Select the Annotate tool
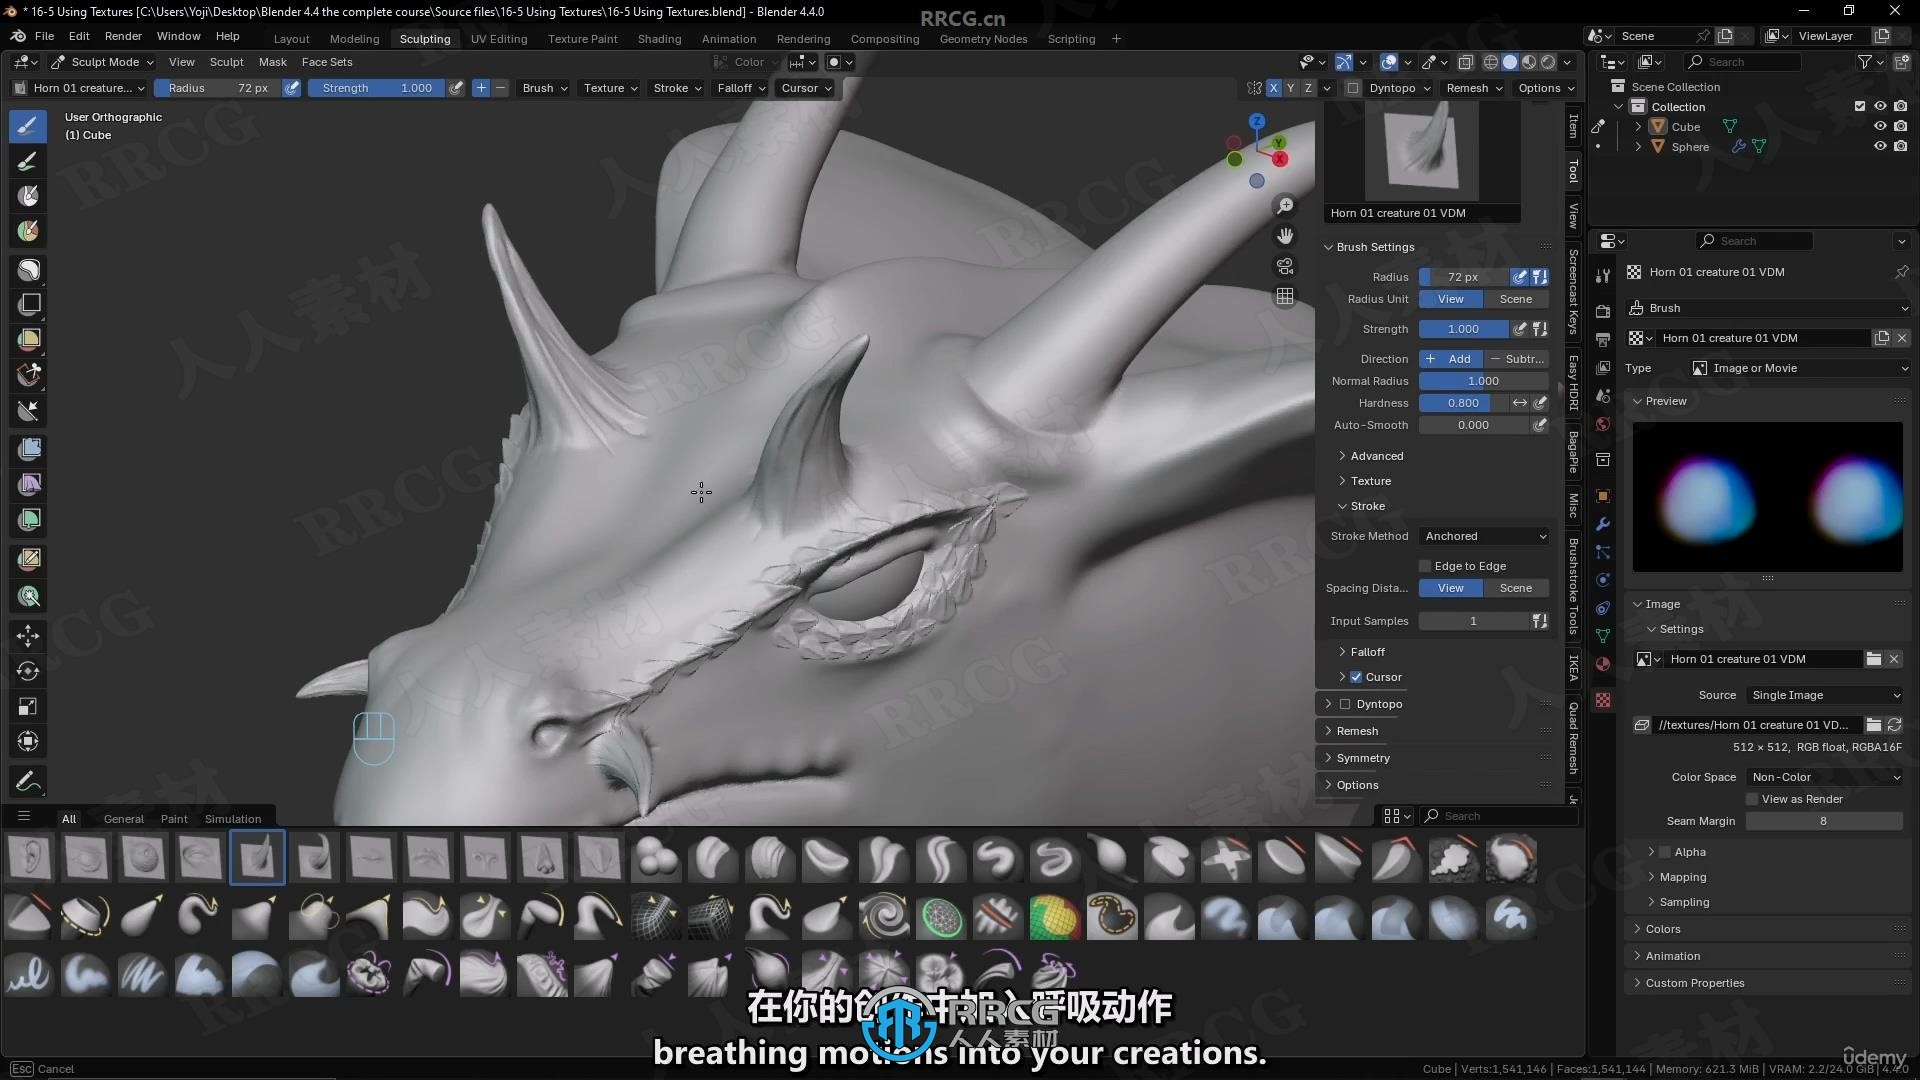The image size is (1920, 1080). [28, 780]
